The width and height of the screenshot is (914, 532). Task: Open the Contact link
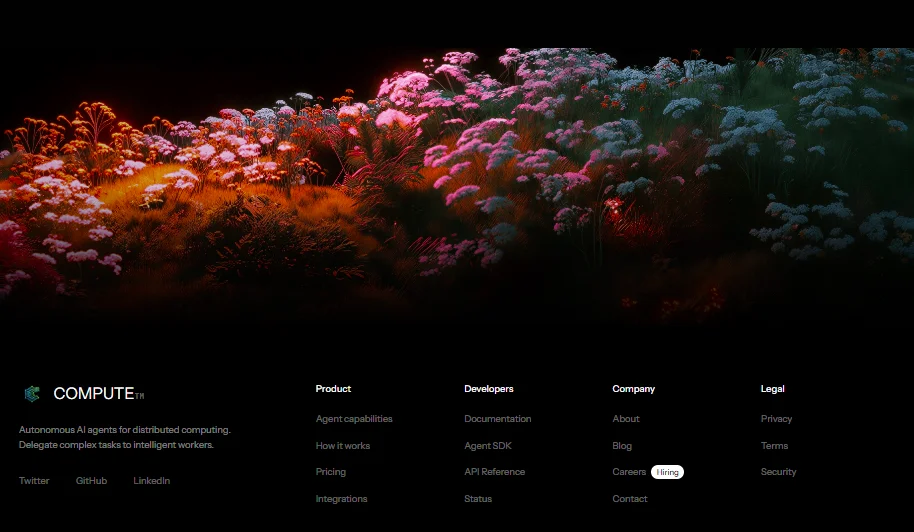tap(630, 499)
